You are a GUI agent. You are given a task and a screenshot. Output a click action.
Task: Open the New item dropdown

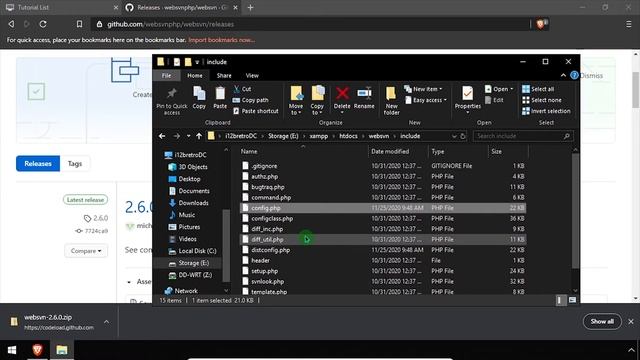pos(423,89)
